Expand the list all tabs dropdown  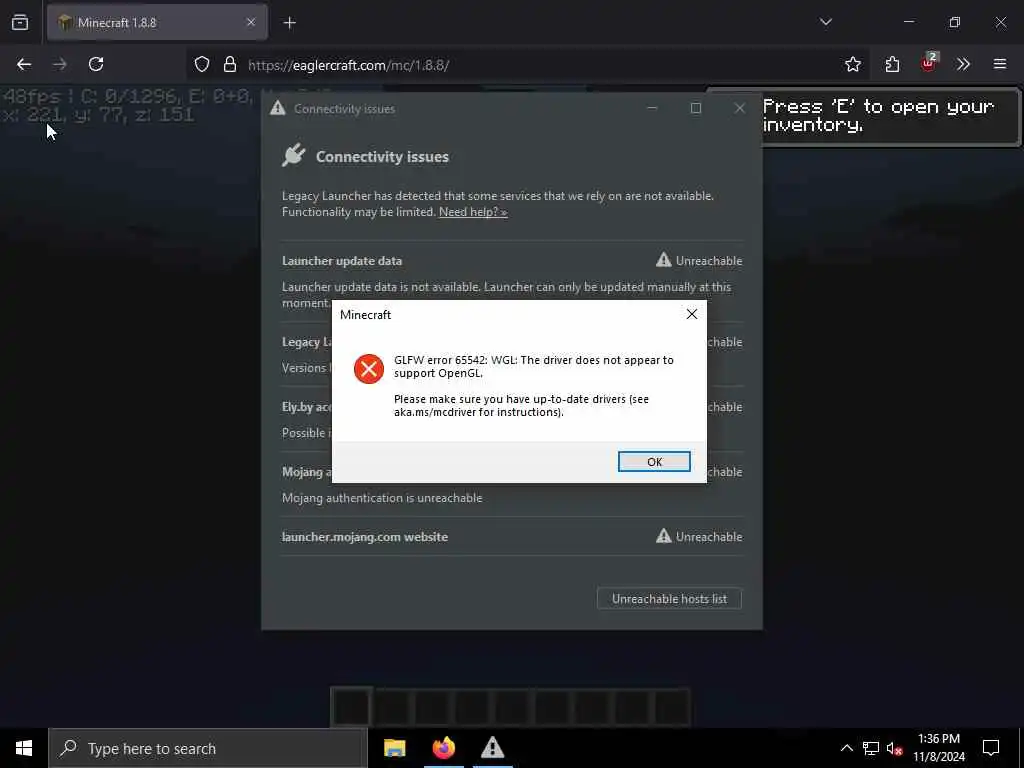click(825, 22)
